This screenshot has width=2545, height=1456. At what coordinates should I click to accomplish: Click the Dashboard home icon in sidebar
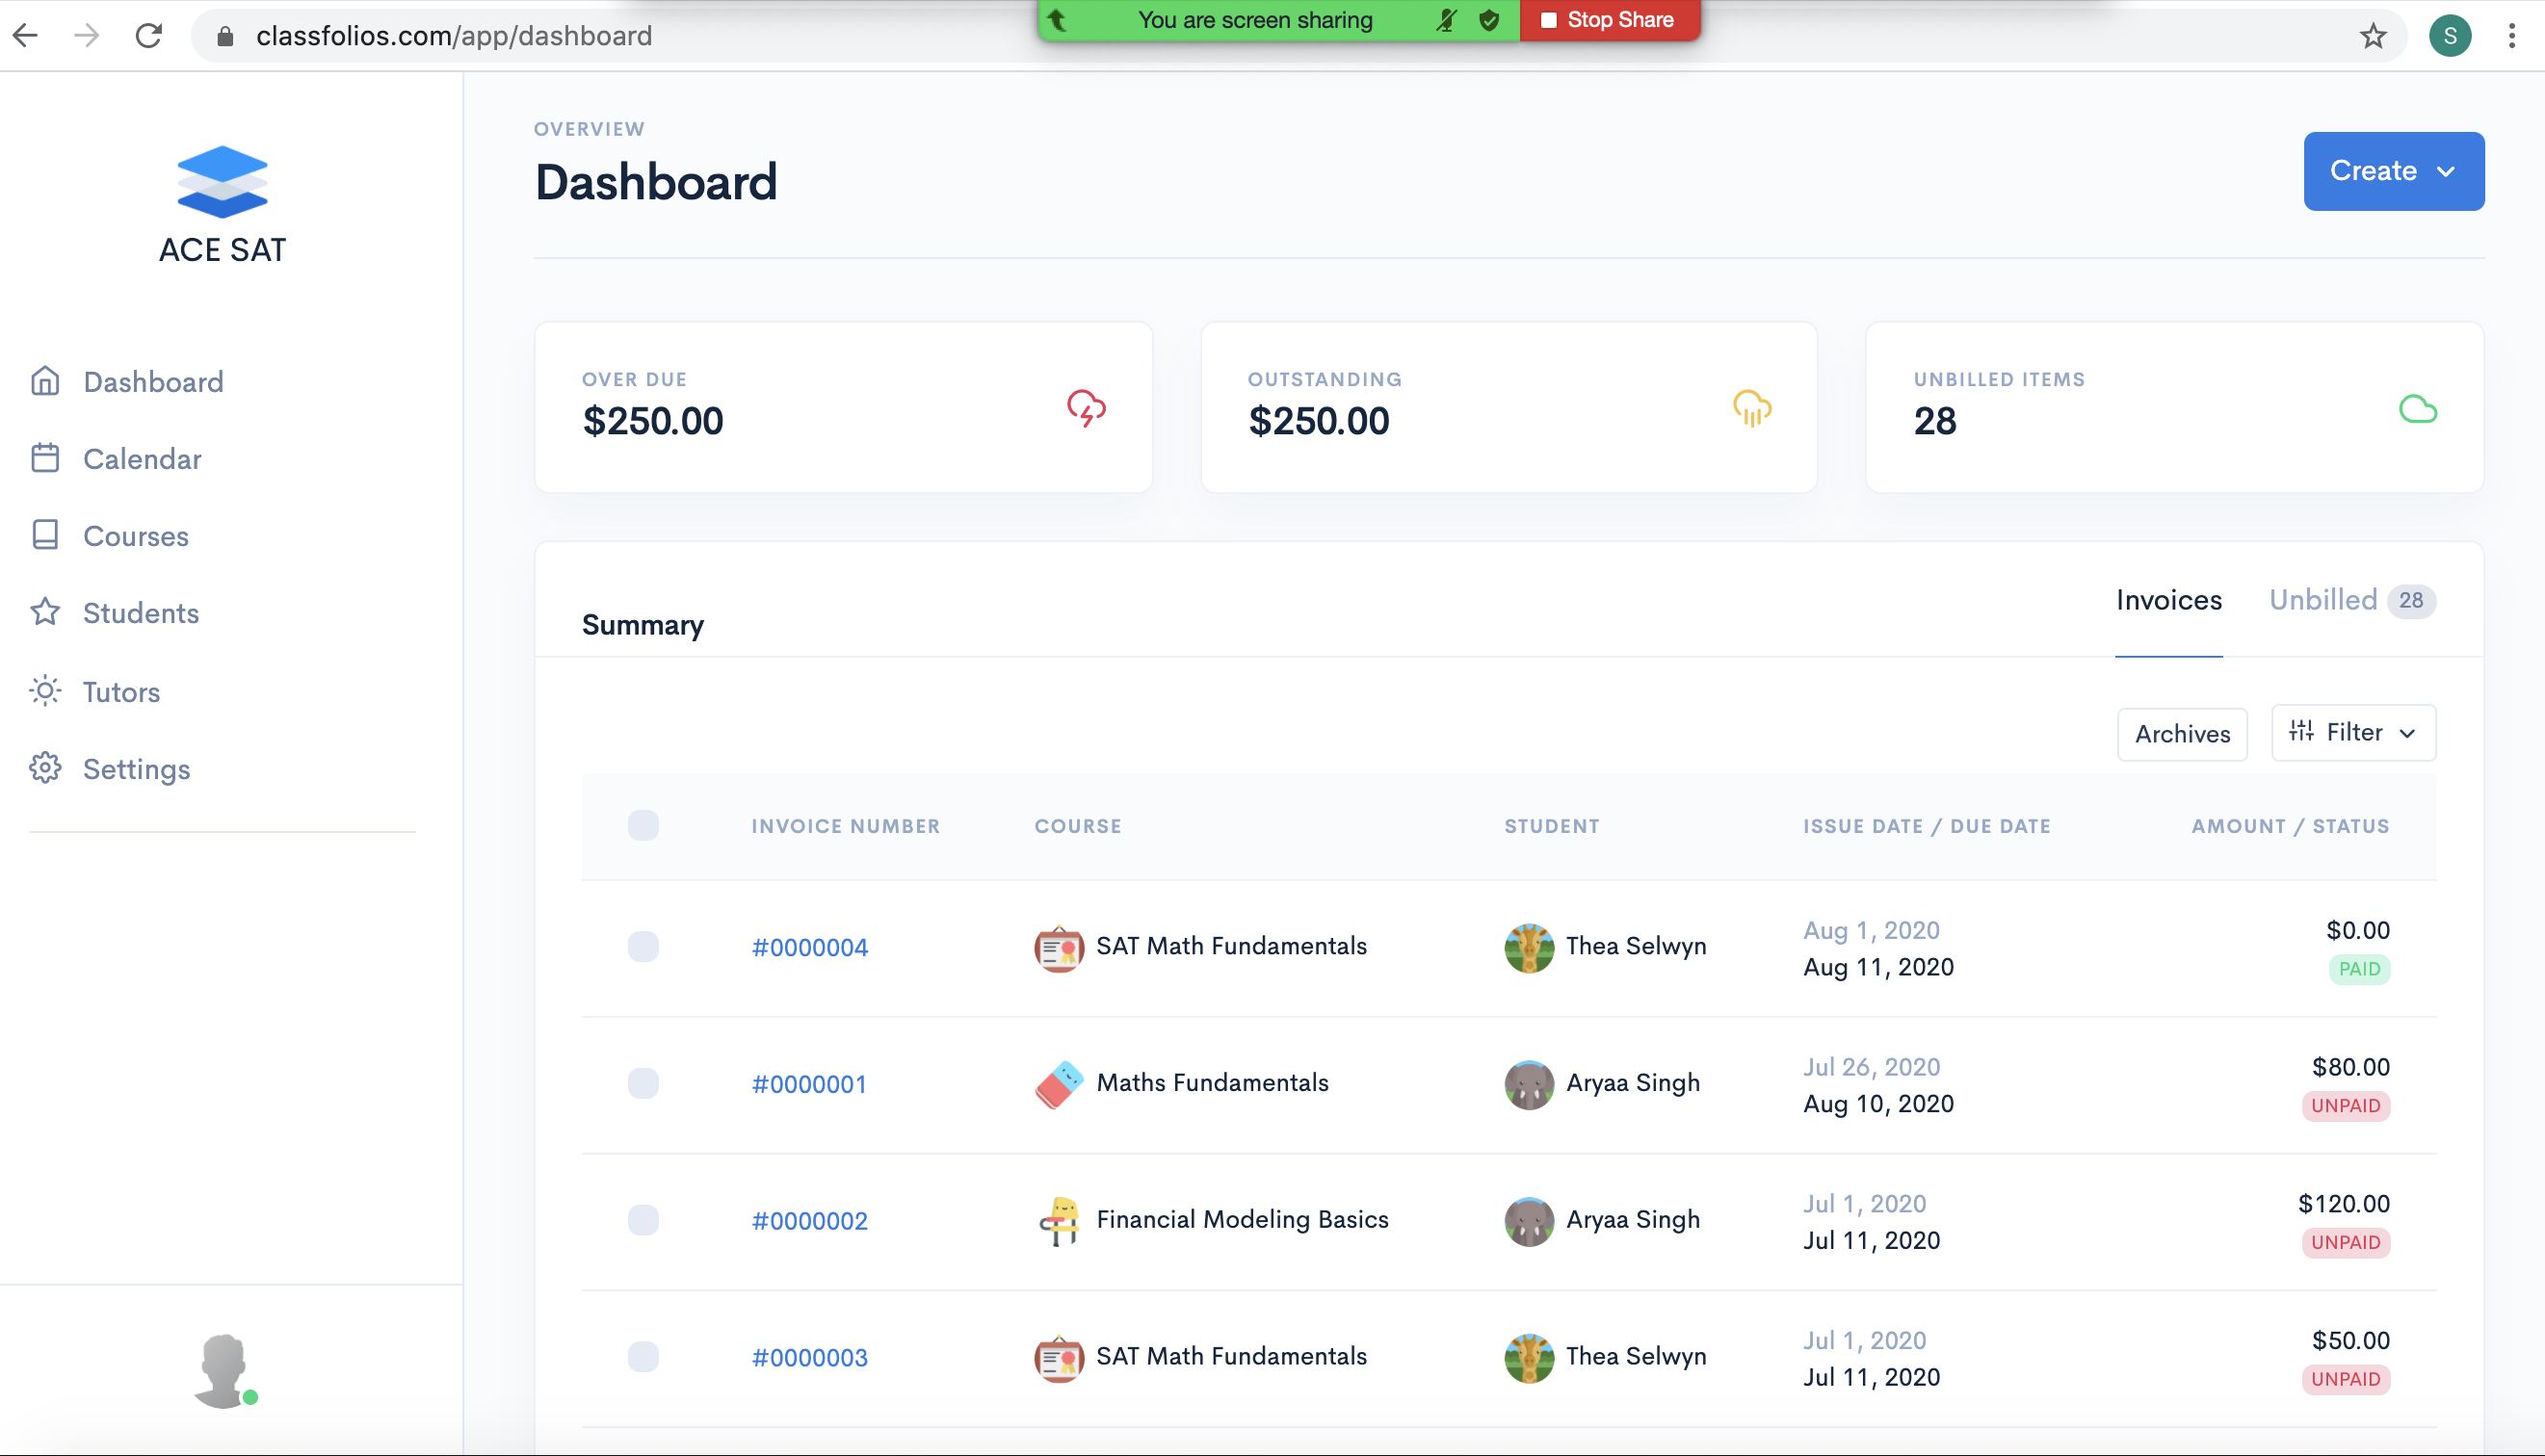[45, 381]
